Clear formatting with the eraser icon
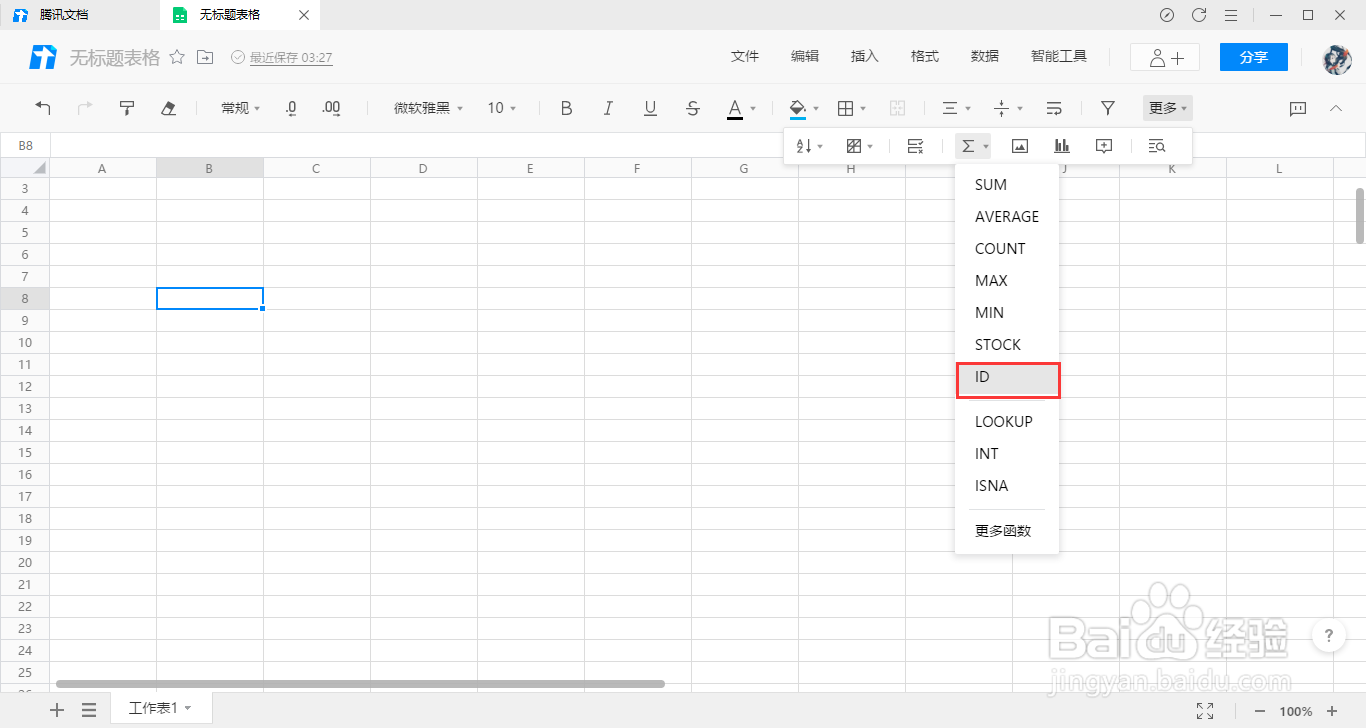This screenshot has height=728, width=1366. pyautogui.click(x=168, y=108)
